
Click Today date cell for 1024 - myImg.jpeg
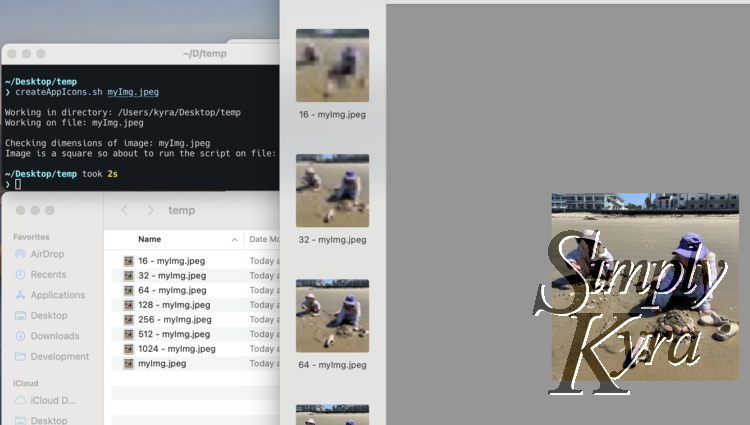(264, 349)
